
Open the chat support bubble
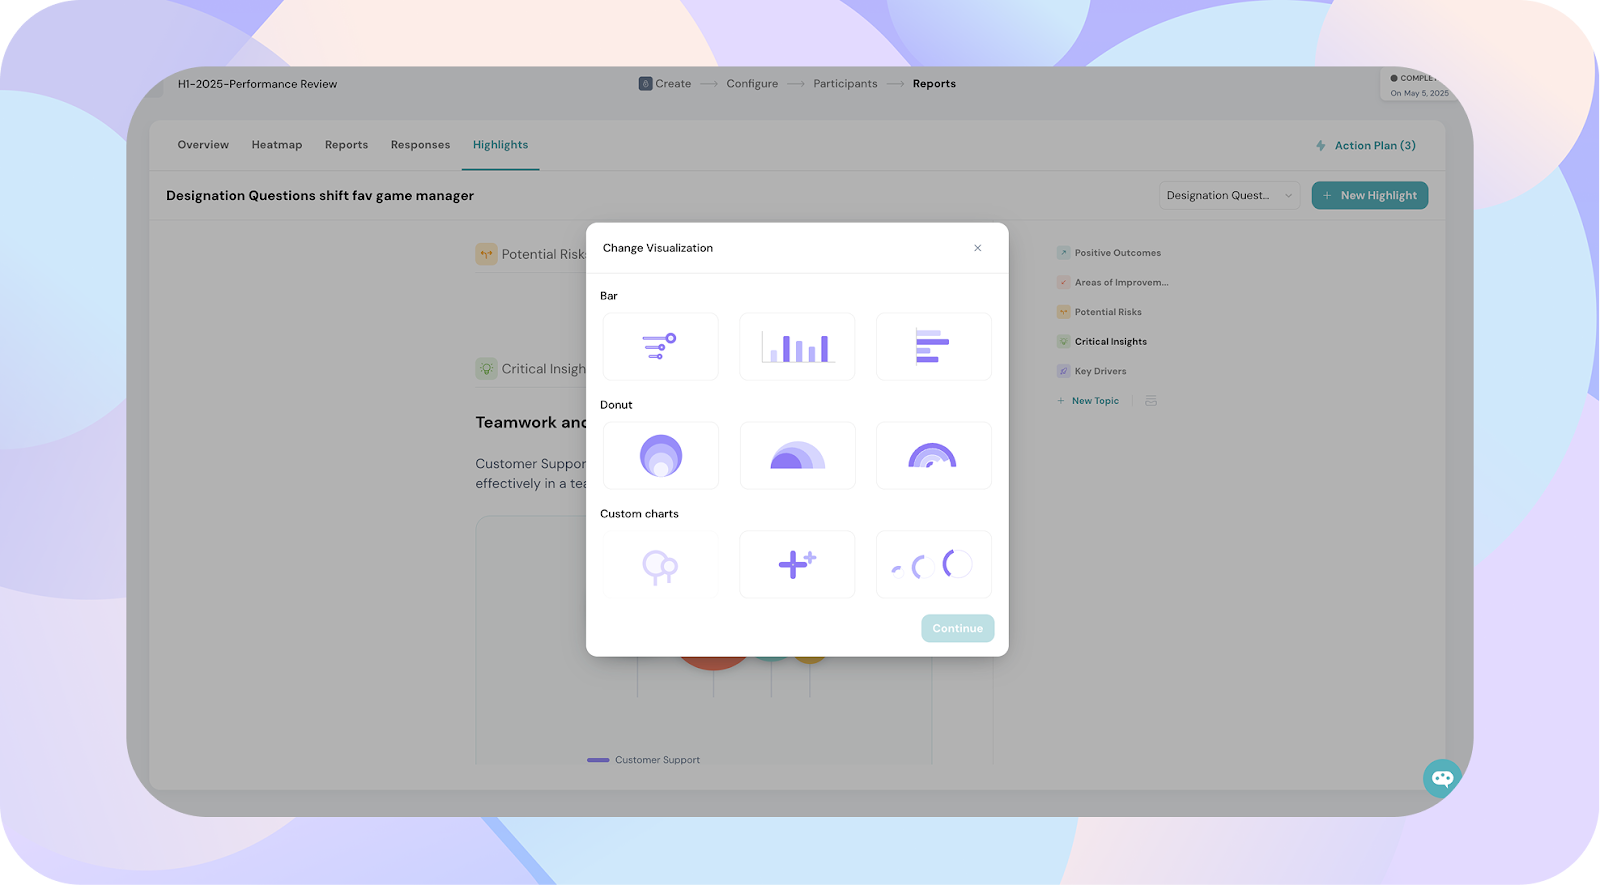tap(1442, 778)
